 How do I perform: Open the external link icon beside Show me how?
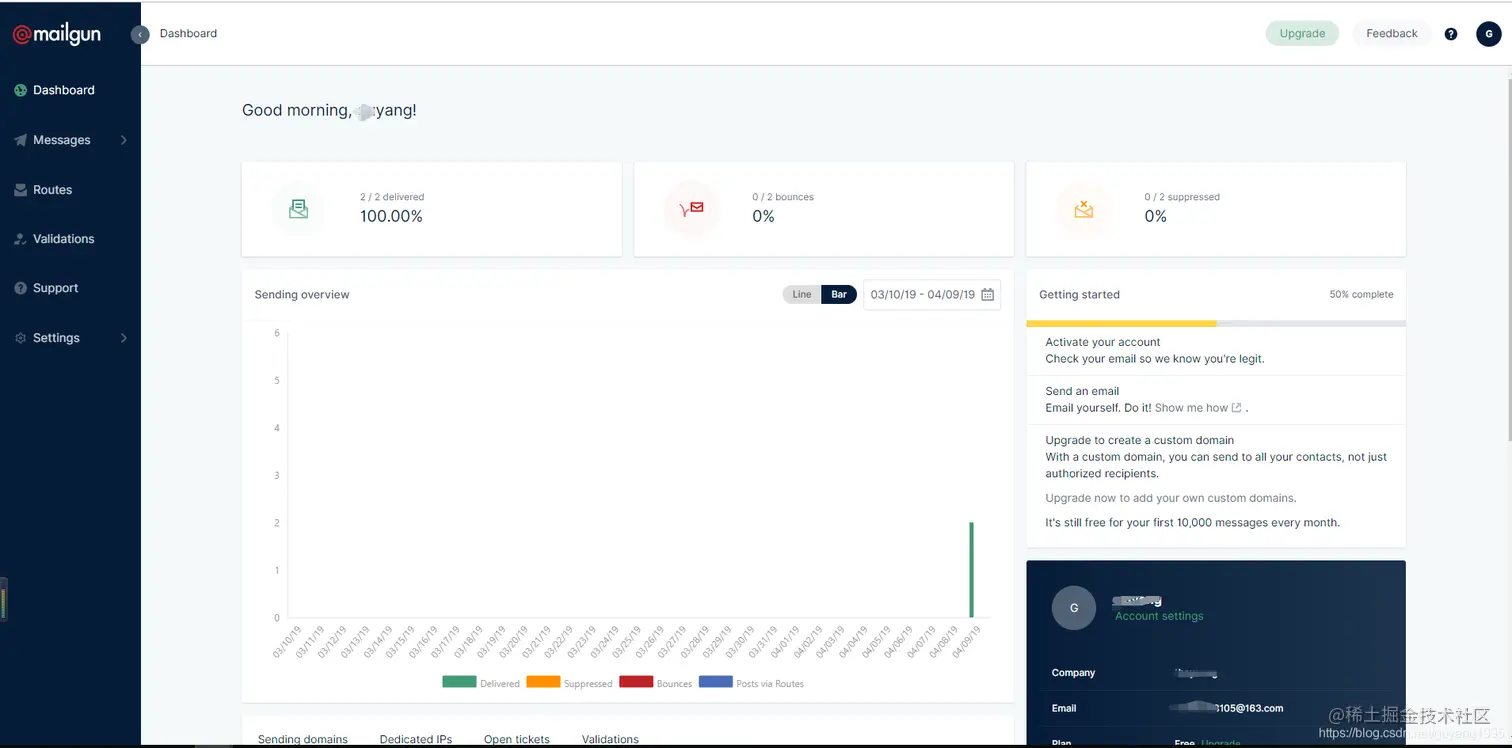click(x=1237, y=408)
